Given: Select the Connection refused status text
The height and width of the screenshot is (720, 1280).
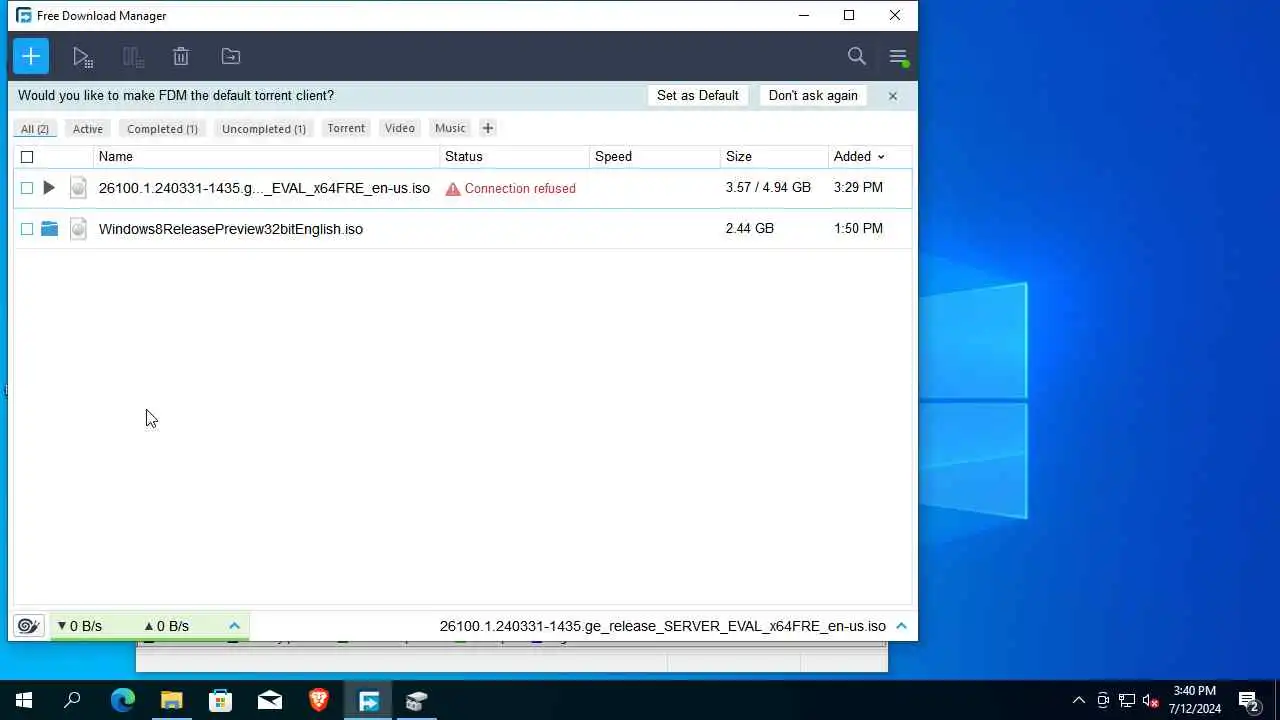Looking at the screenshot, I should pyautogui.click(x=520, y=188).
